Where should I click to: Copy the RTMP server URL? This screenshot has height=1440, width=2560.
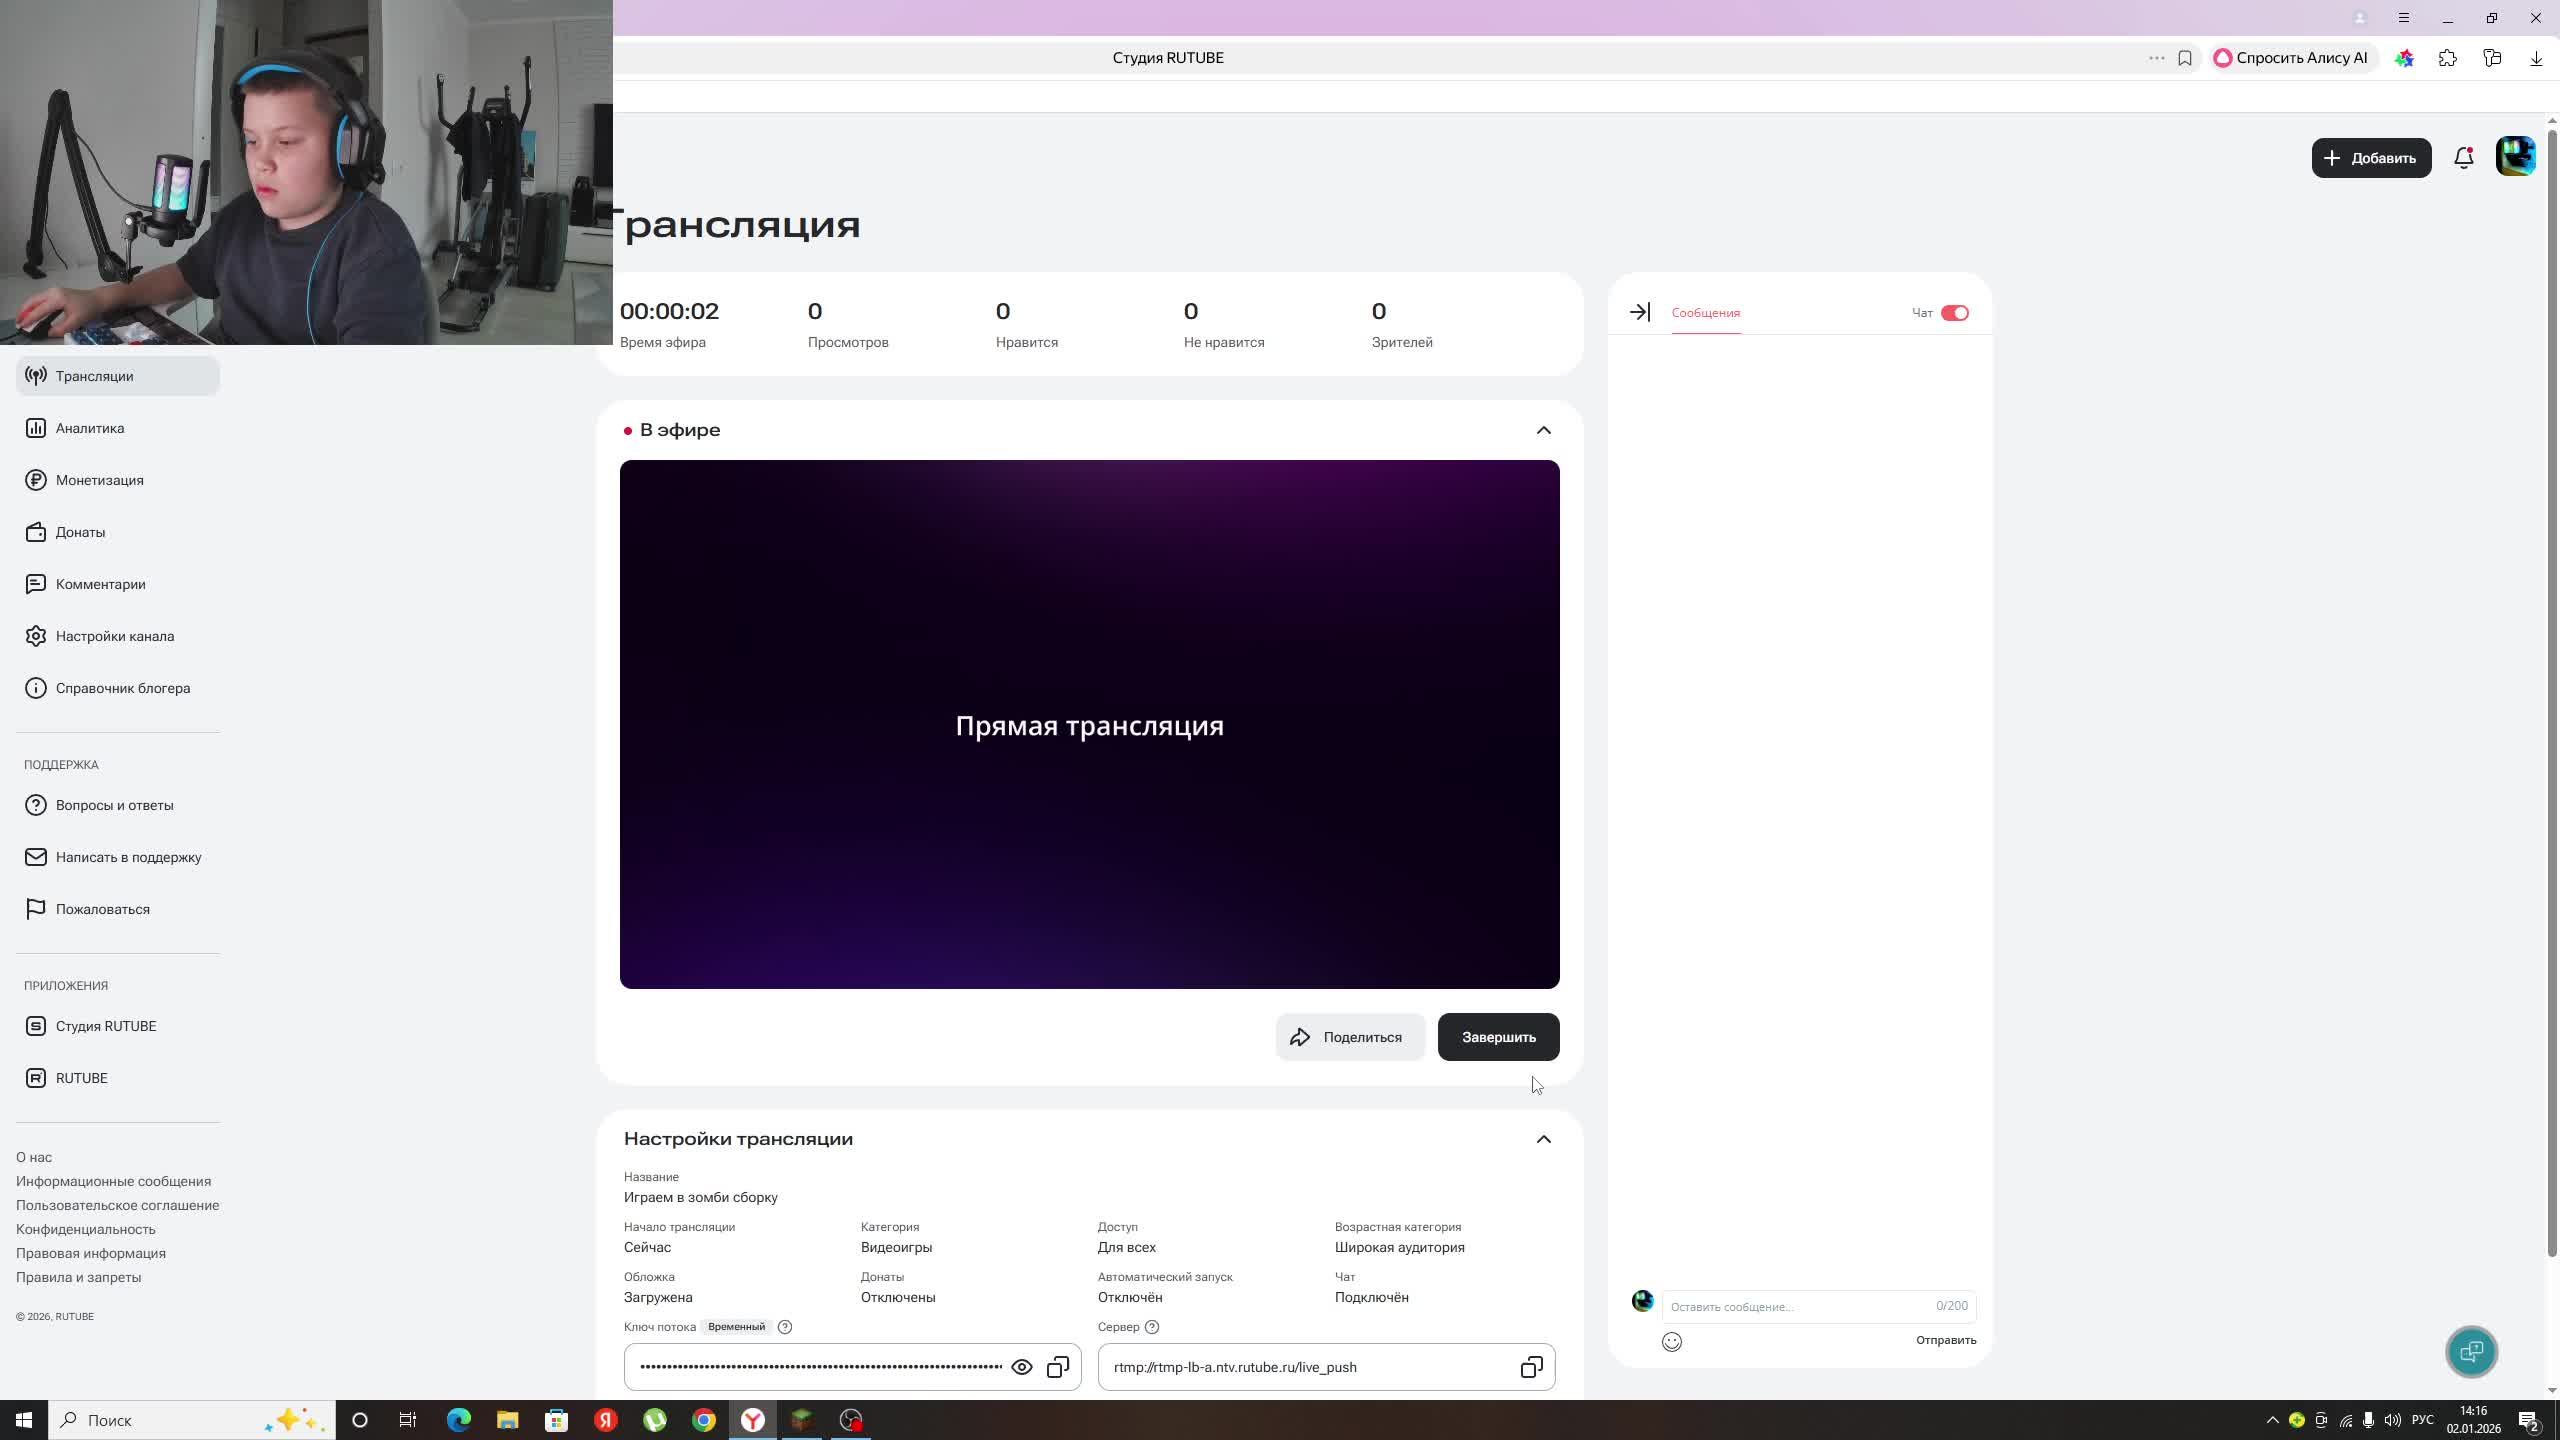coord(1531,1367)
